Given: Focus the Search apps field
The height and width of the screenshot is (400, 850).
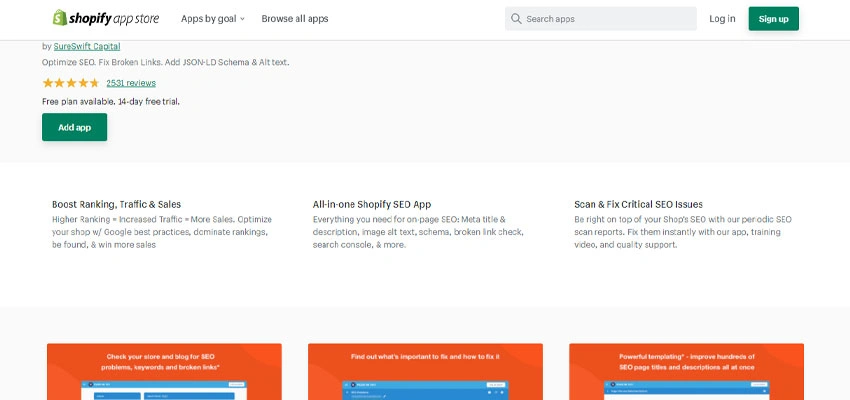Looking at the screenshot, I should [x=606, y=19].
